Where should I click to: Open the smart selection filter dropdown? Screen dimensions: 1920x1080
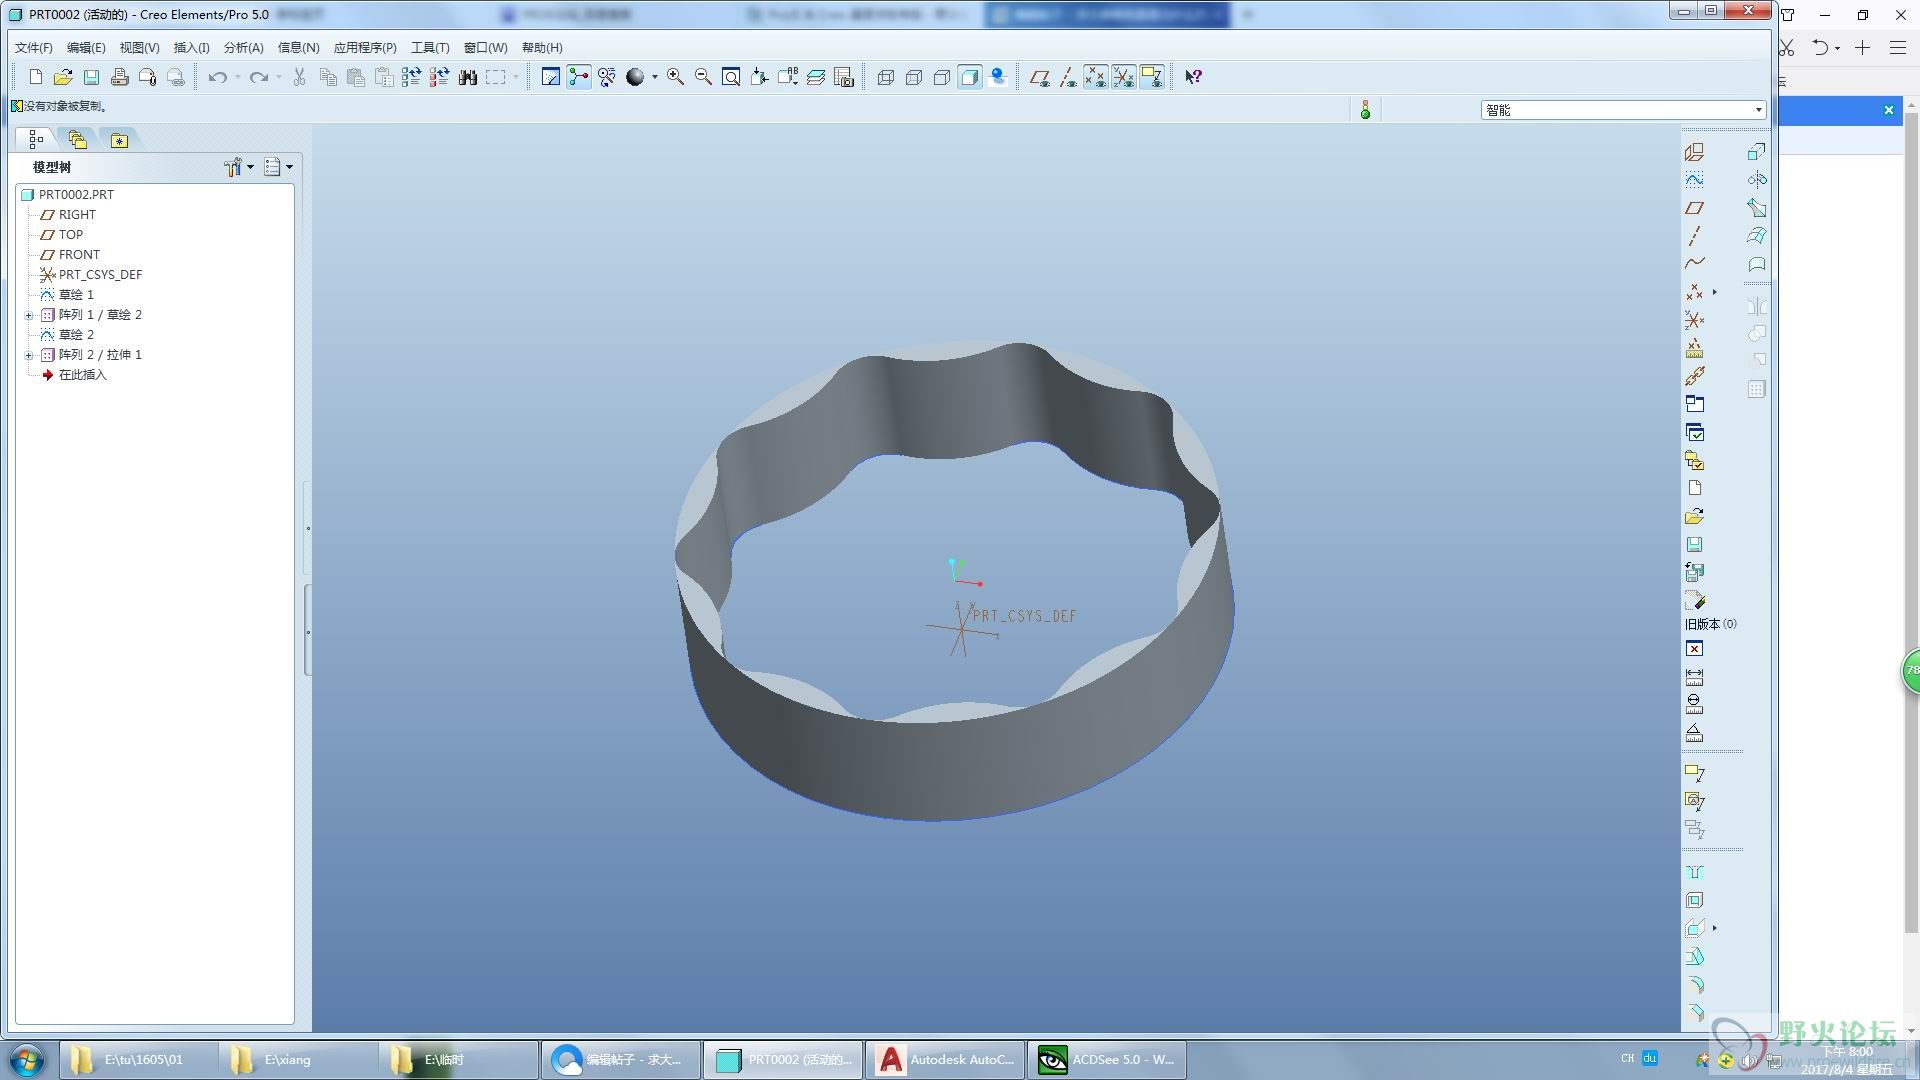(1758, 110)
